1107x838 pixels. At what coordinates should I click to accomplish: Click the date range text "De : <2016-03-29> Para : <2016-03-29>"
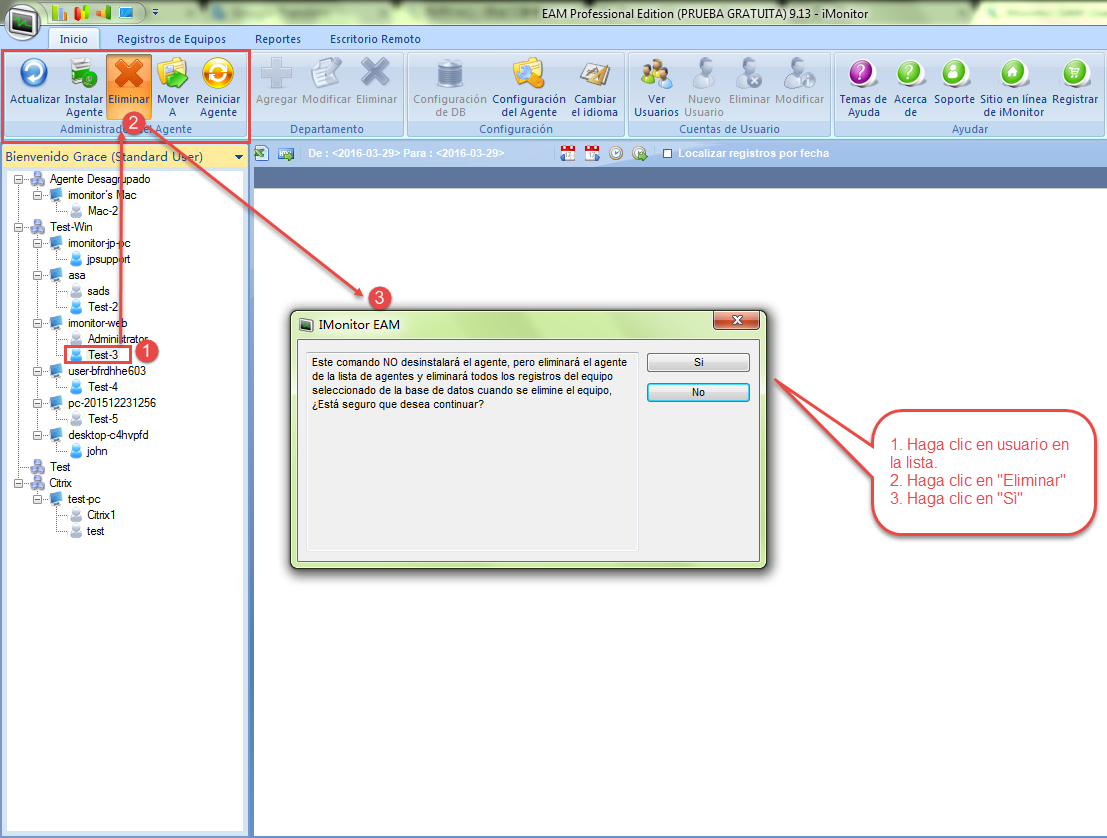[x=406, y=153]
